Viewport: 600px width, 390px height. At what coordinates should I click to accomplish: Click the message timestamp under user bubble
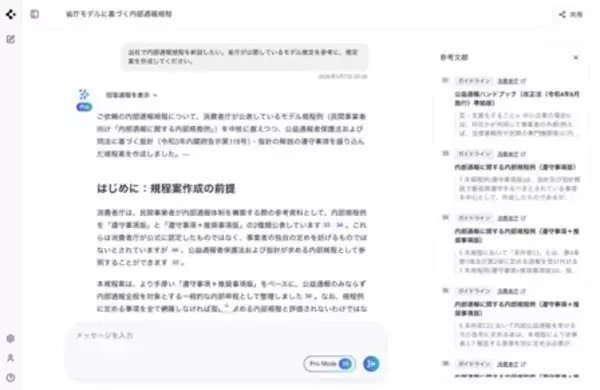pos(342,77)
